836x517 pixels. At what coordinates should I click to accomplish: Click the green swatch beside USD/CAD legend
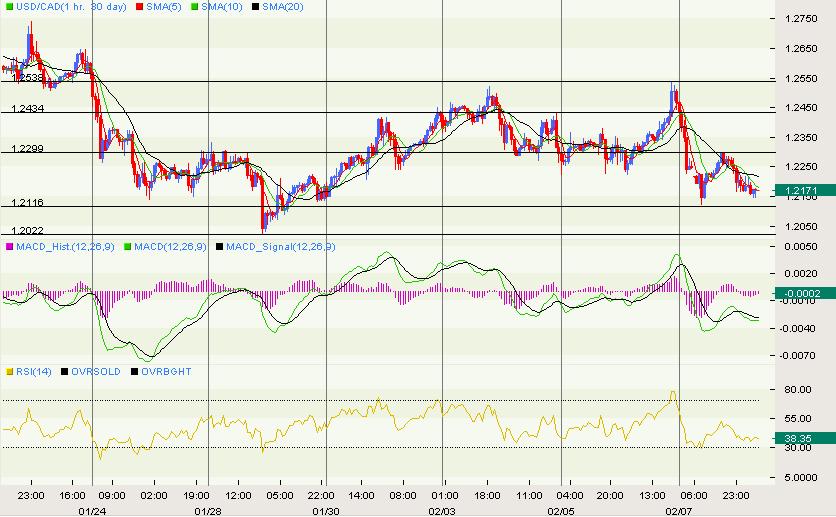click(x=9, y=7)
